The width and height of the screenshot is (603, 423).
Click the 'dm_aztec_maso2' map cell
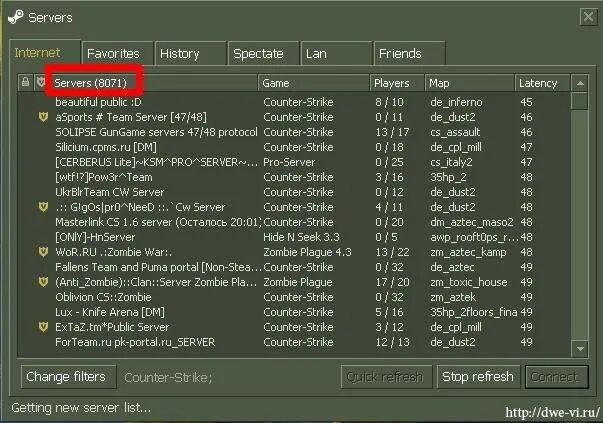(471, 222)
